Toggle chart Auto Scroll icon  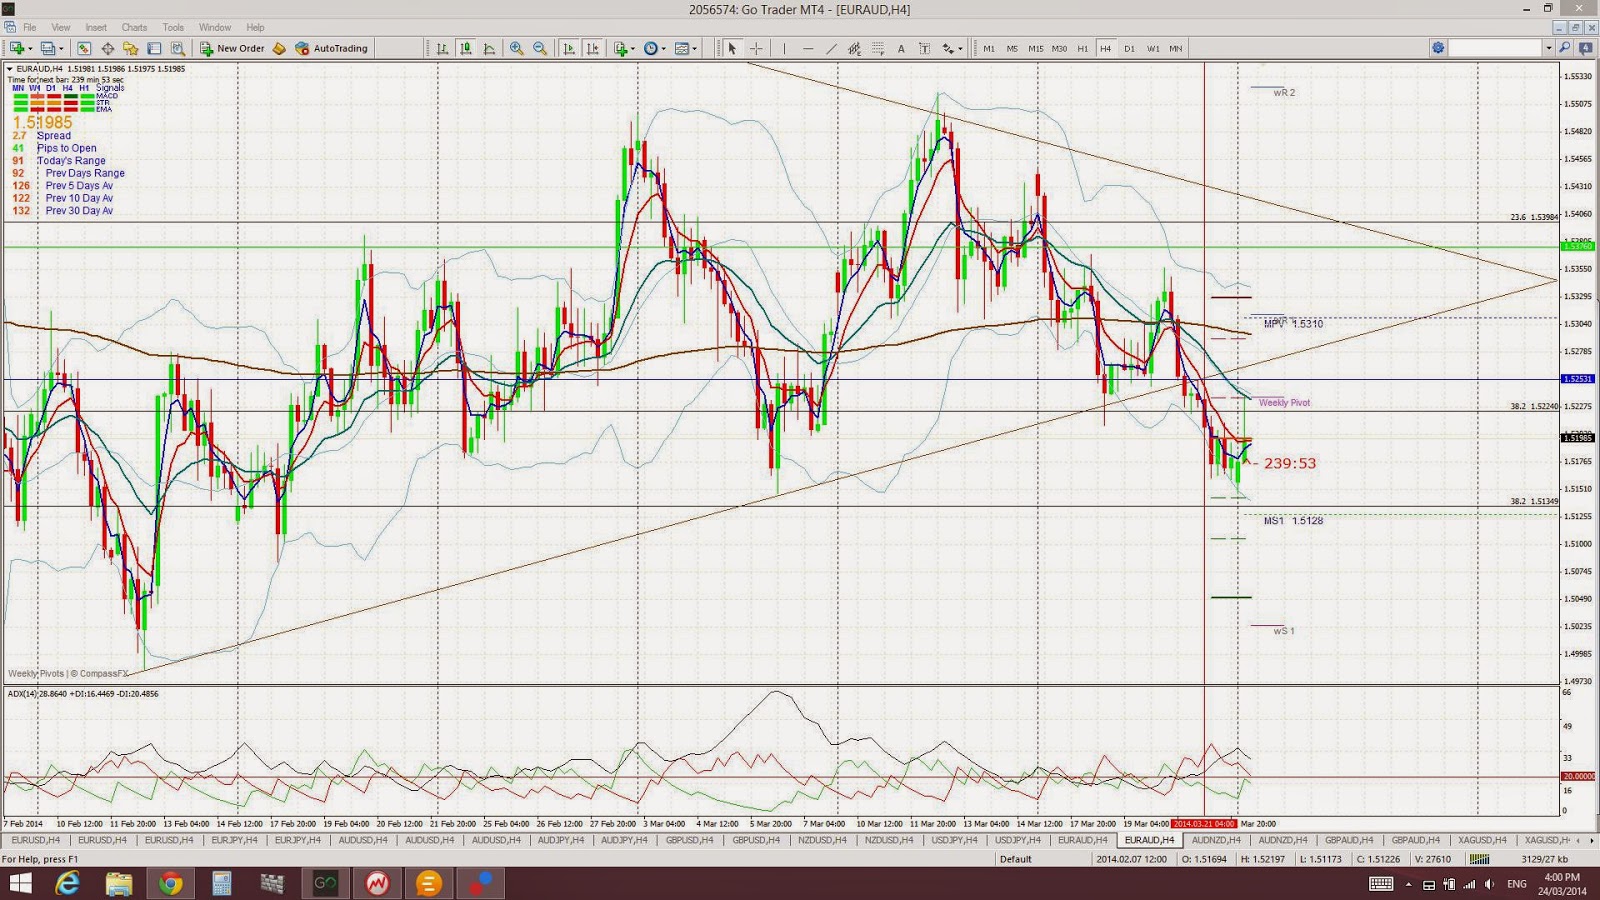click(x=569, y=48)
